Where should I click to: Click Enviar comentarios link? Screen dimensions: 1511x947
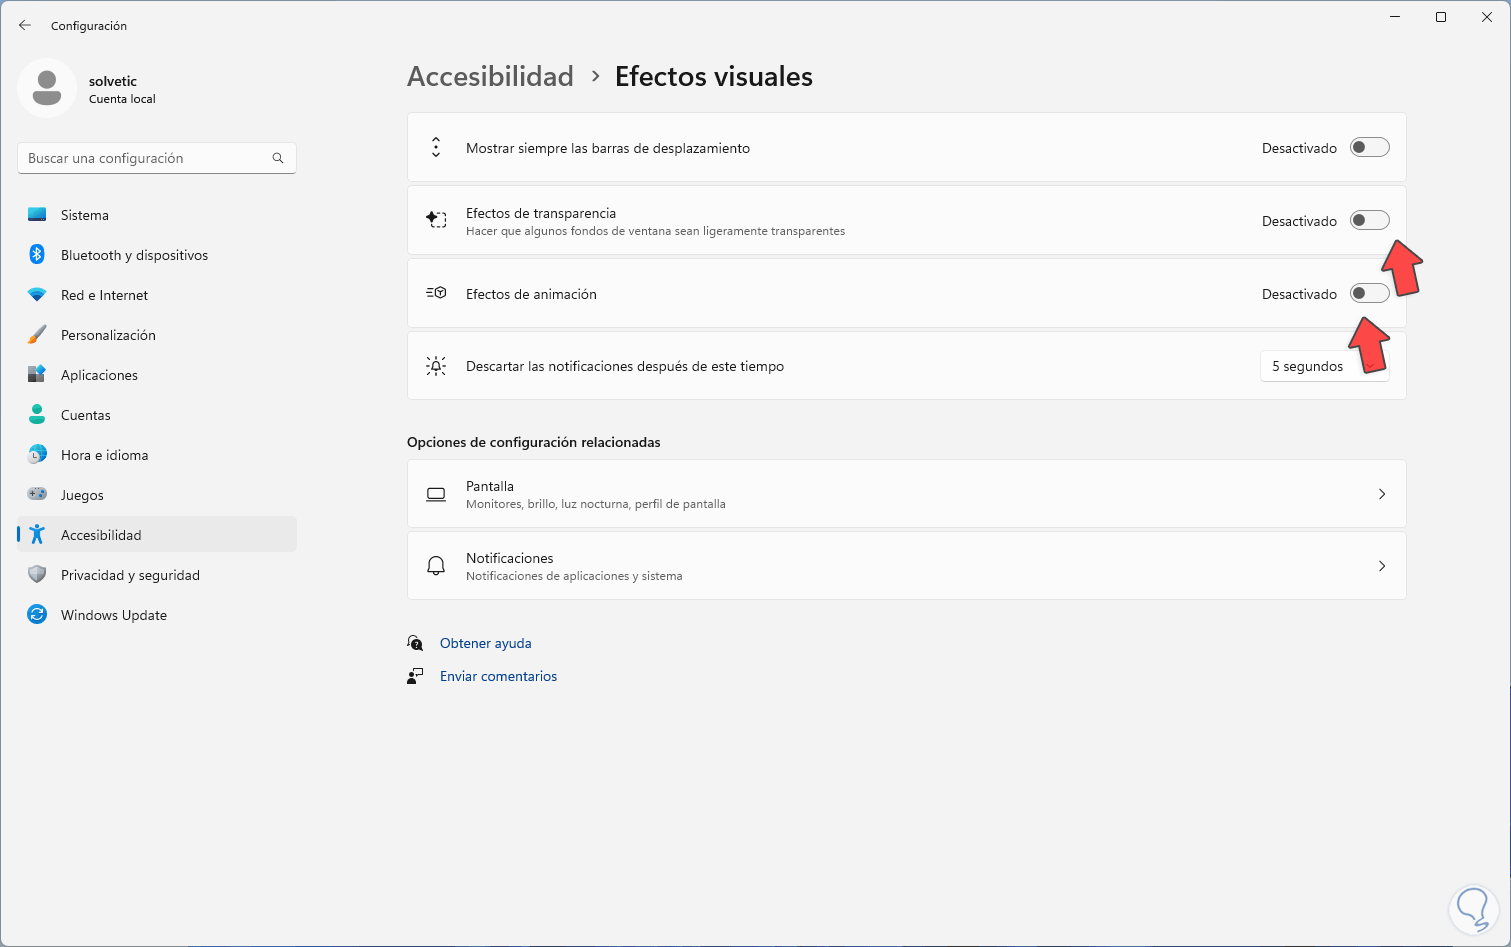(x=498, y=676)
